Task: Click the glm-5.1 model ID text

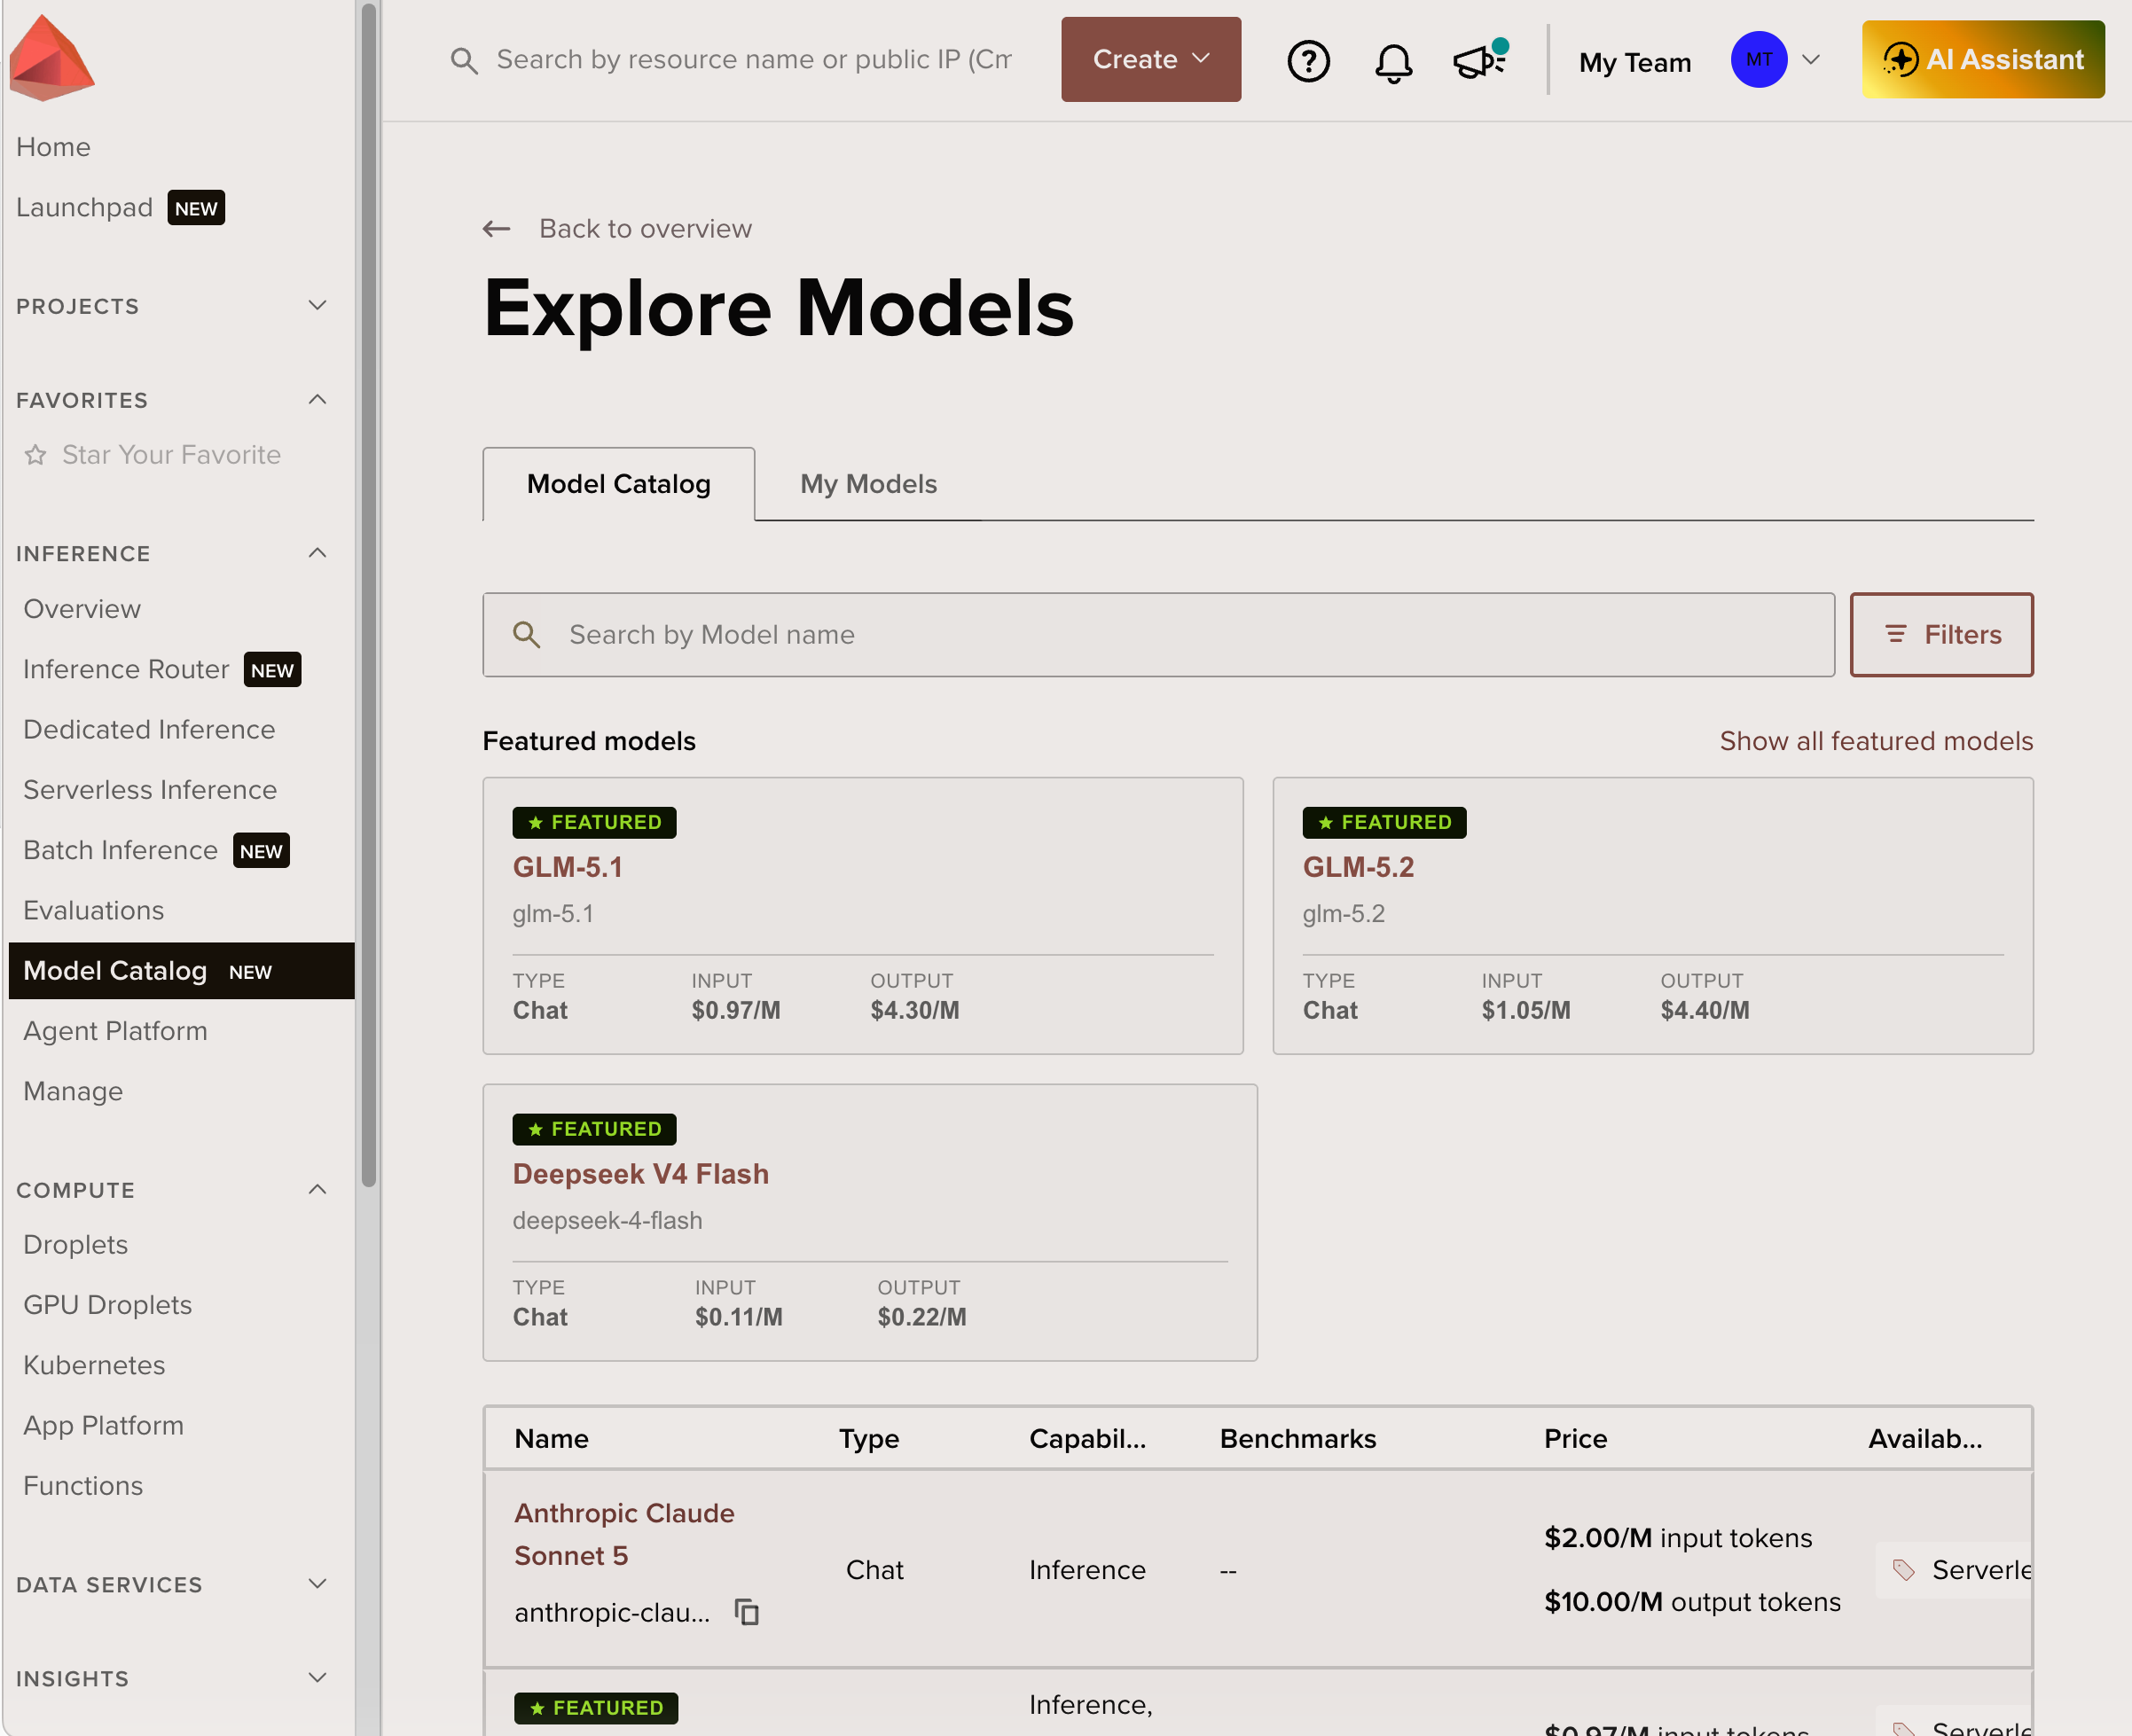Action: pyautogui.click(x=553, y=914)
